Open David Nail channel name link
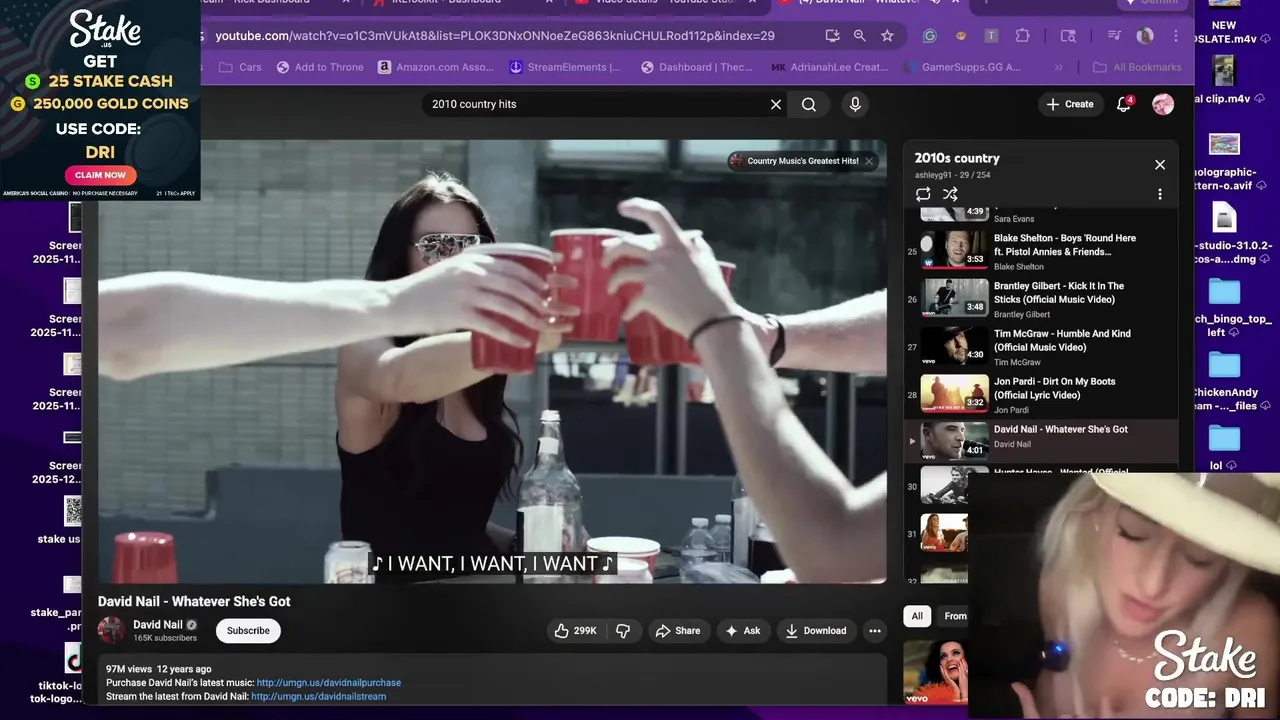Image resolution: width=1280 pixels, height=720 pixels. click(158, 624)
